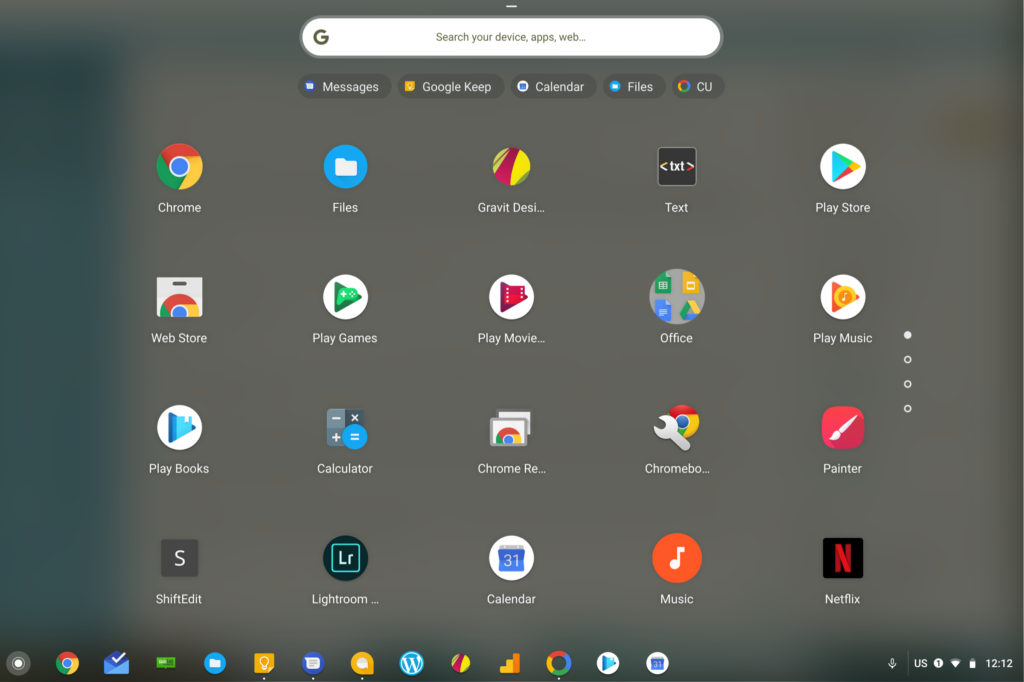1024x682 pixels.
Task: Switch to the second launcher page dot
Action: pyautogui.click(x=907, y=360)
